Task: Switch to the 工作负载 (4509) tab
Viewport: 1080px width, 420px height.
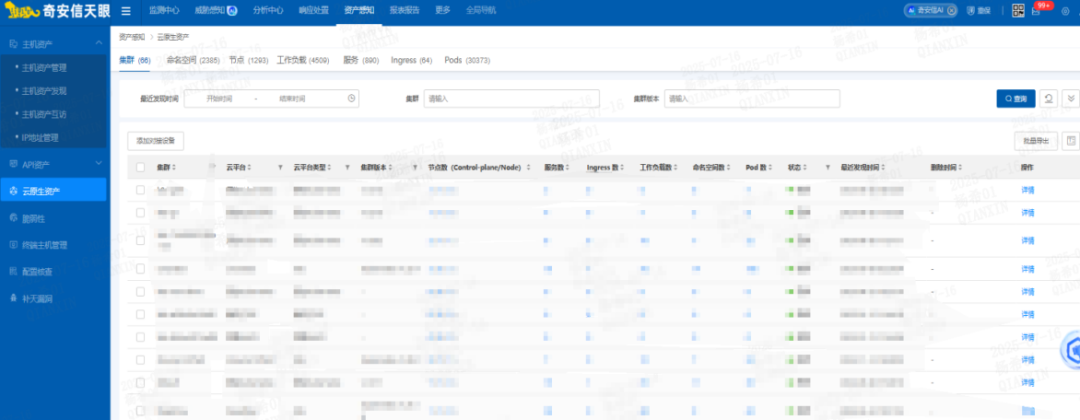Action: tap(303, 61)
